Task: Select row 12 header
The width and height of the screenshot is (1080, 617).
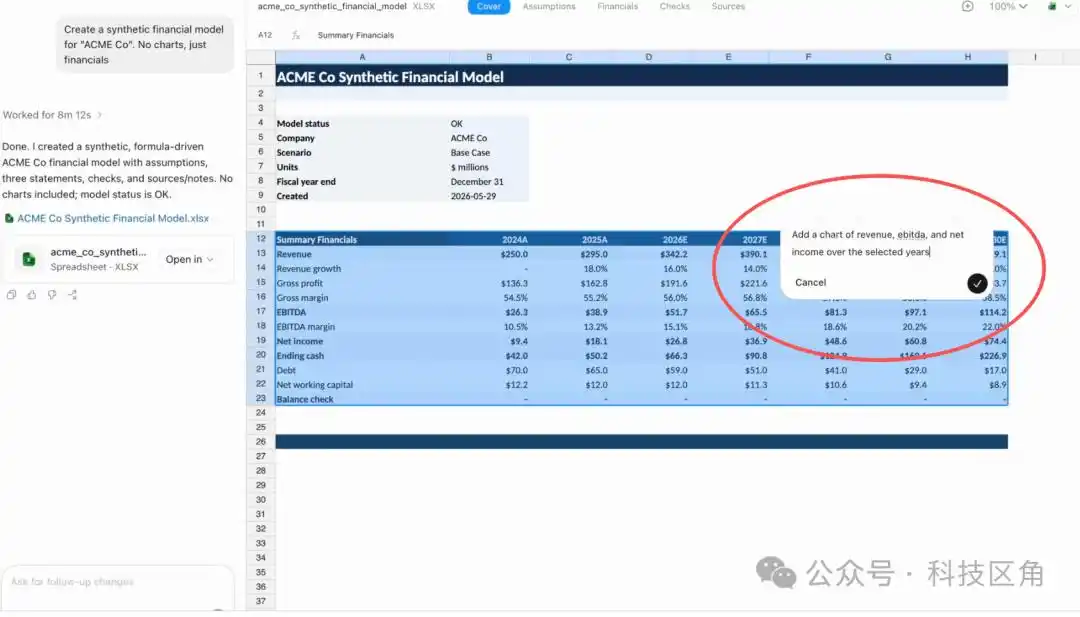Action: click(261, 239)
